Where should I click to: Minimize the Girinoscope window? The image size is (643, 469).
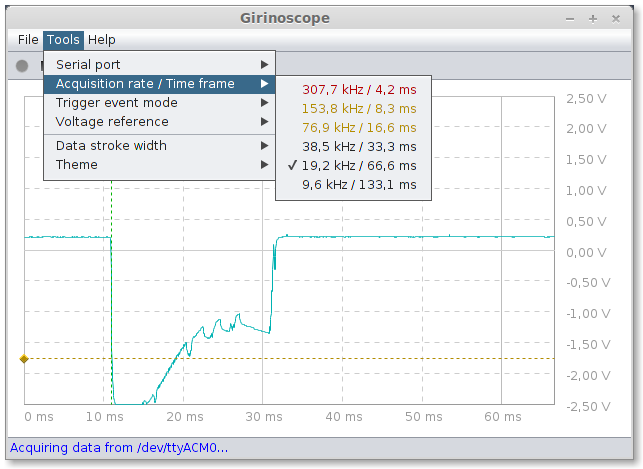[x=570, y=19]
